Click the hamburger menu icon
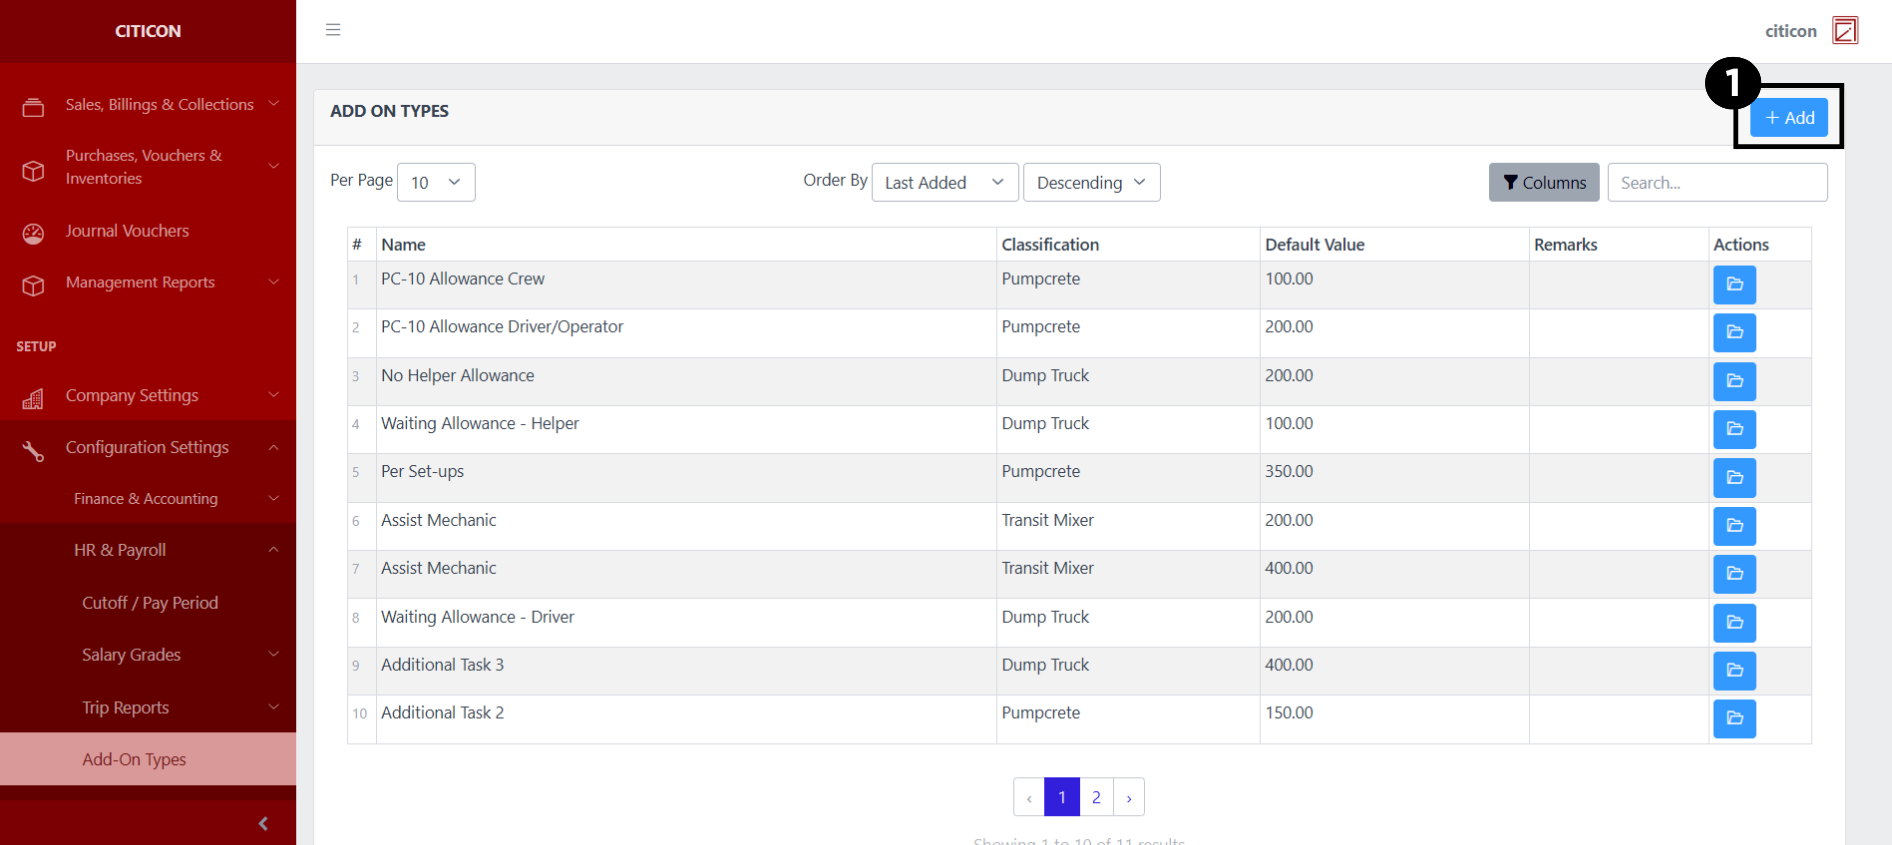 click(333, 30)
